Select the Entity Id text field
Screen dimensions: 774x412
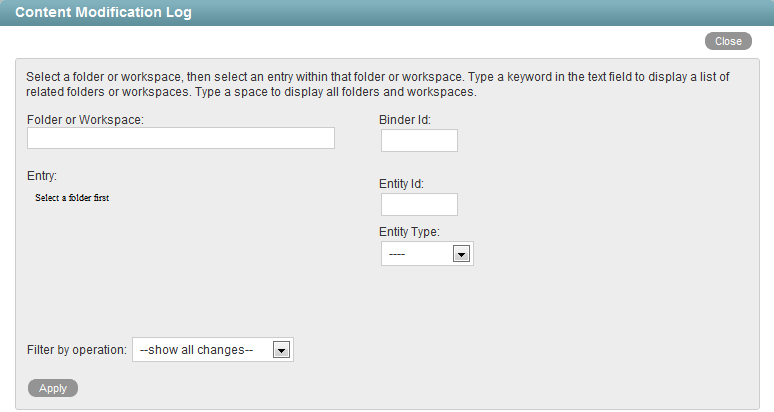click(419, 205)
